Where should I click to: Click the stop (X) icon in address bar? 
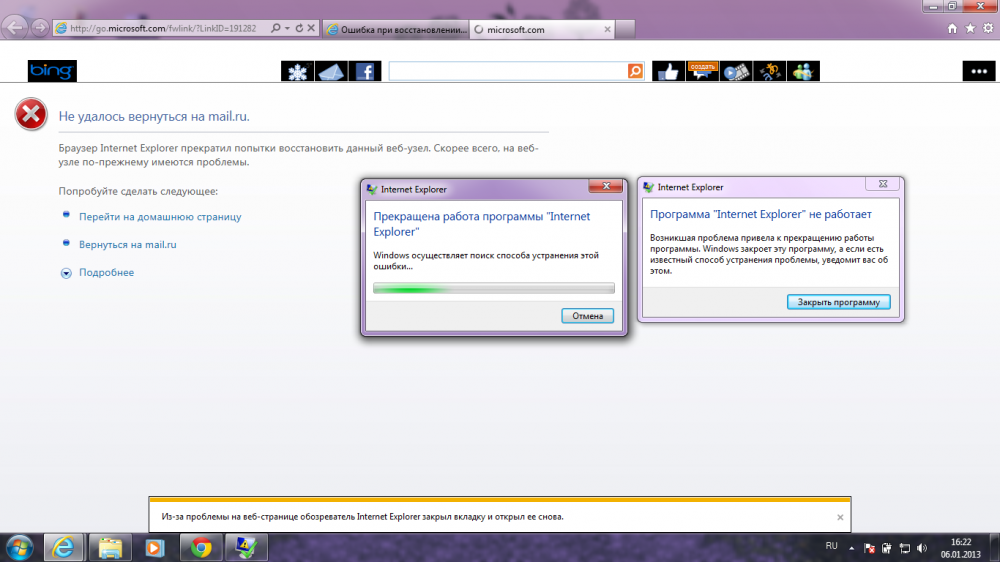coord(311,28)
